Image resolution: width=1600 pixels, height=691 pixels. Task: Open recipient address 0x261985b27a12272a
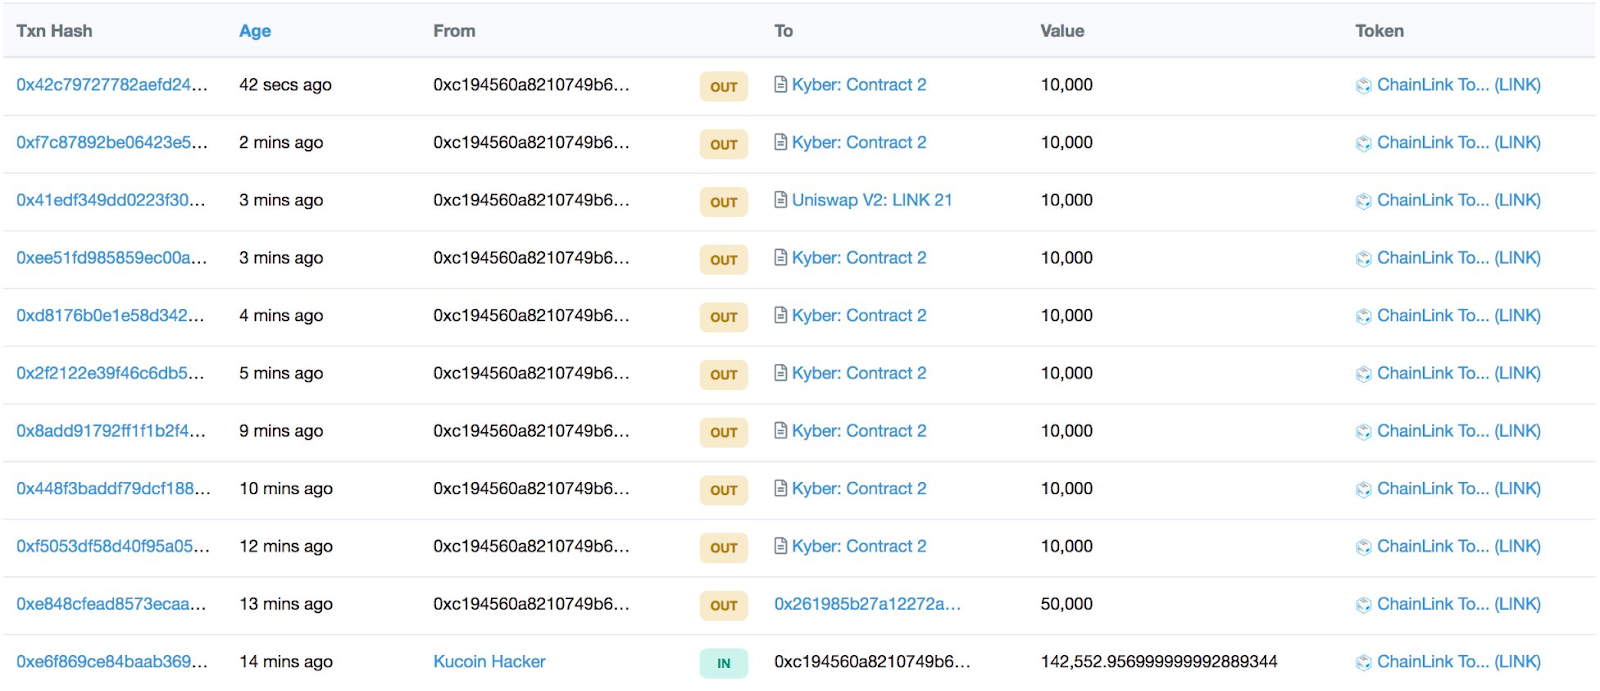(867, 604)
